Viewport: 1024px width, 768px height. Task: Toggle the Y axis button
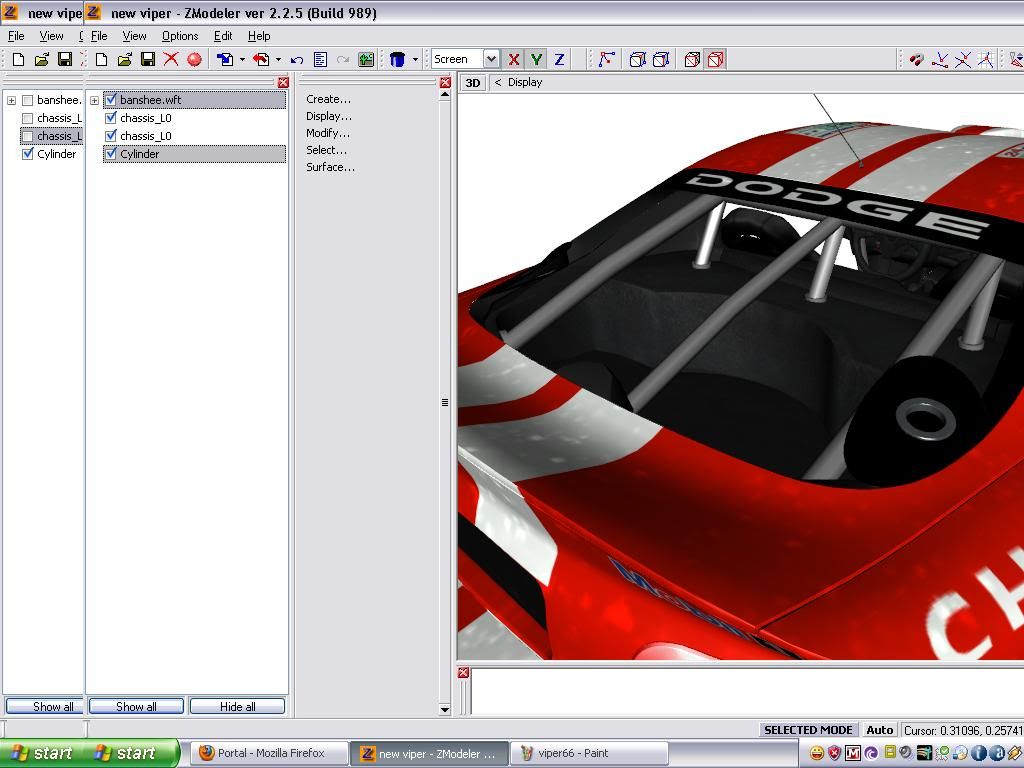click(x=536, y=60)
